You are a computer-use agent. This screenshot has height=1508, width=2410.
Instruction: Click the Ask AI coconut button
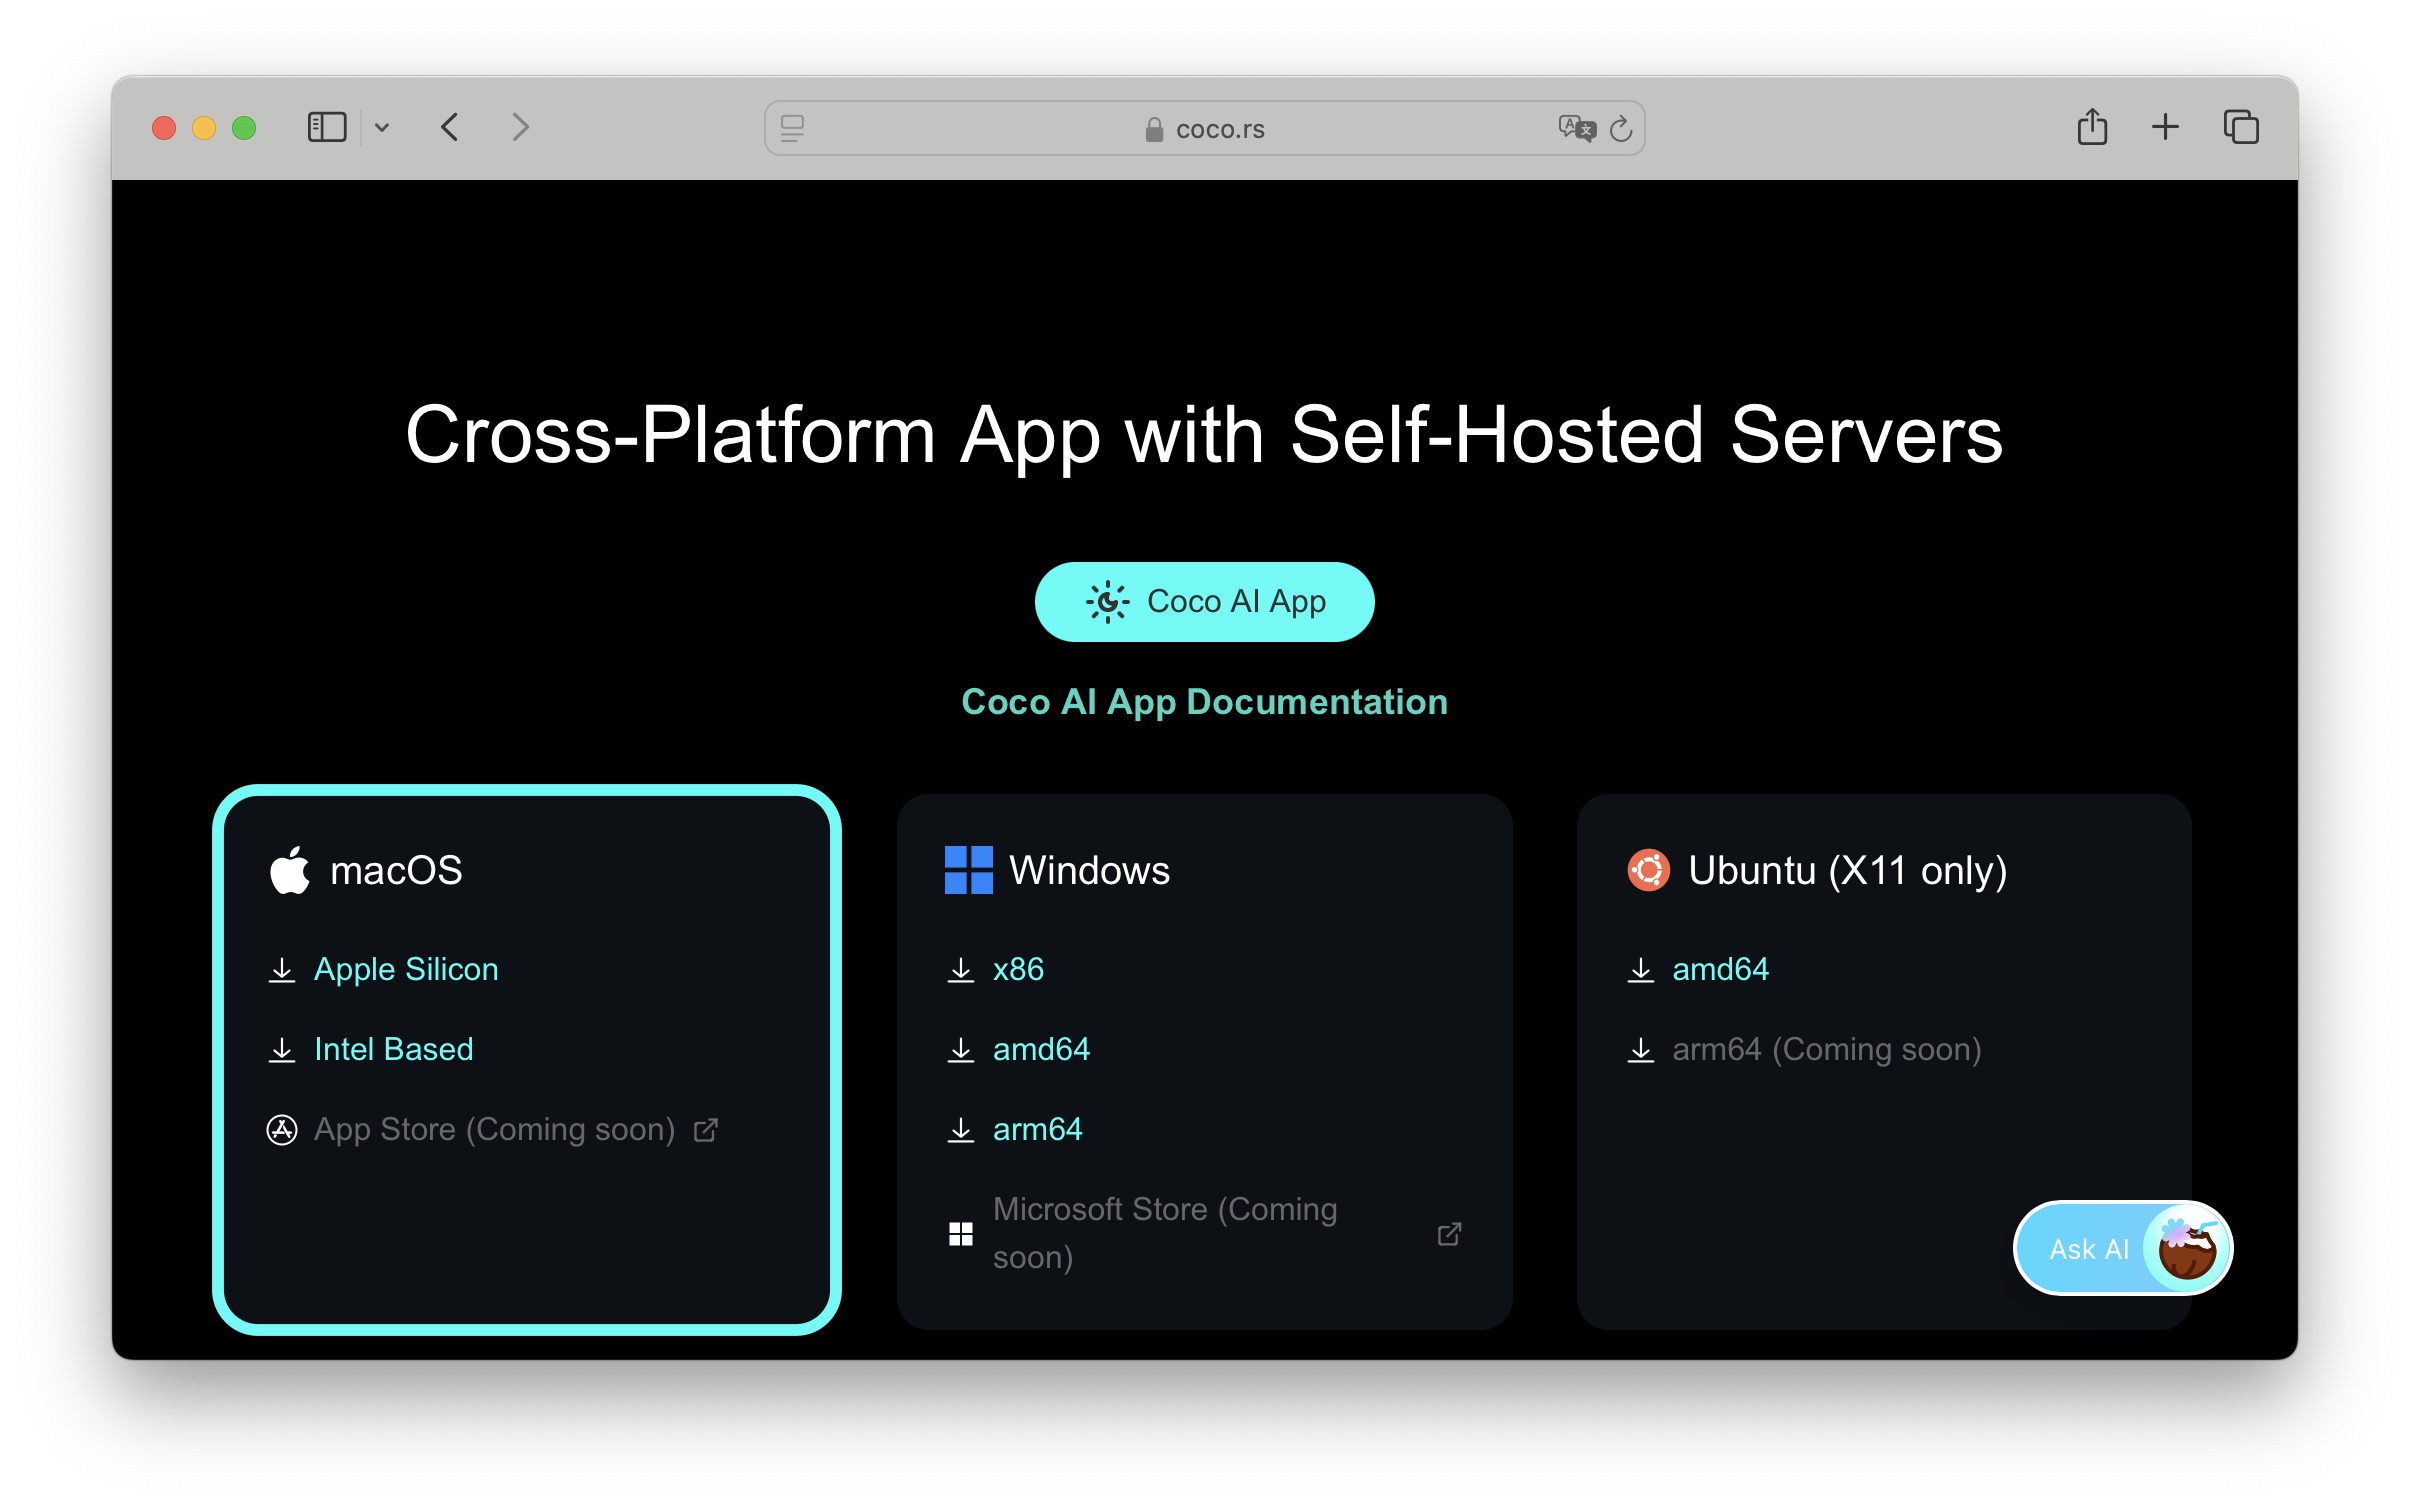[x=2122, y=1248]
